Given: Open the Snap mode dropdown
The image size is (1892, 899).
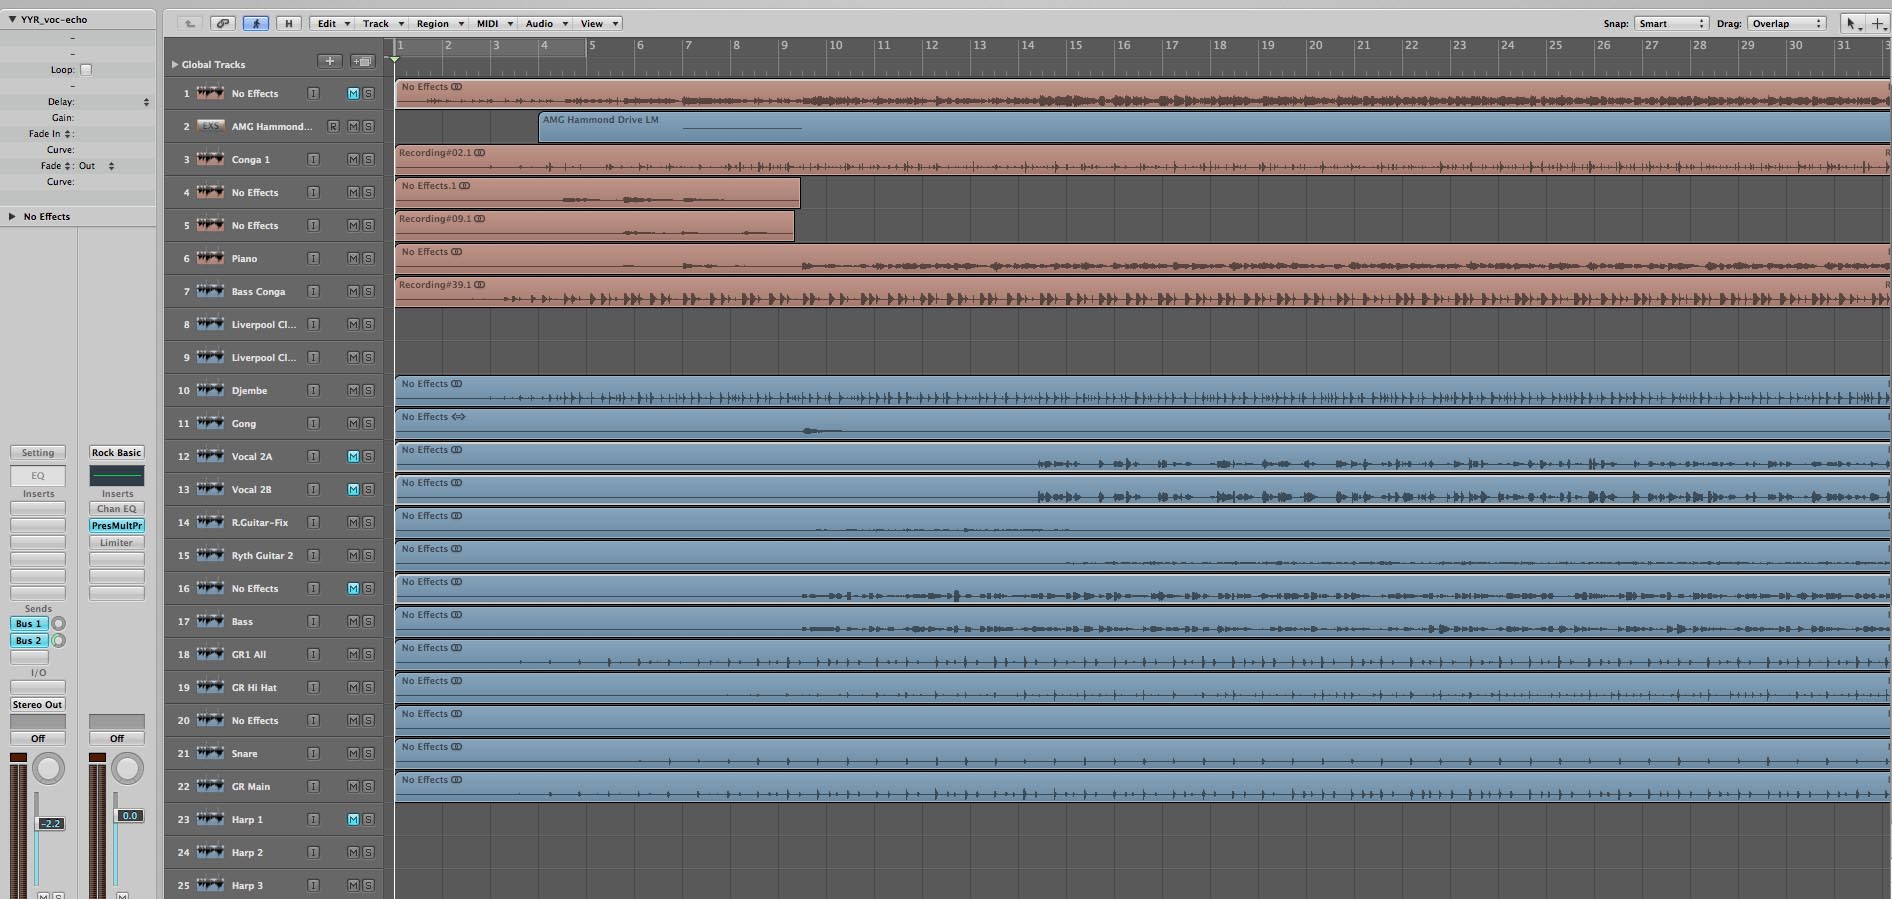Looking at the screenshot, I should (x=1672, y=23).
